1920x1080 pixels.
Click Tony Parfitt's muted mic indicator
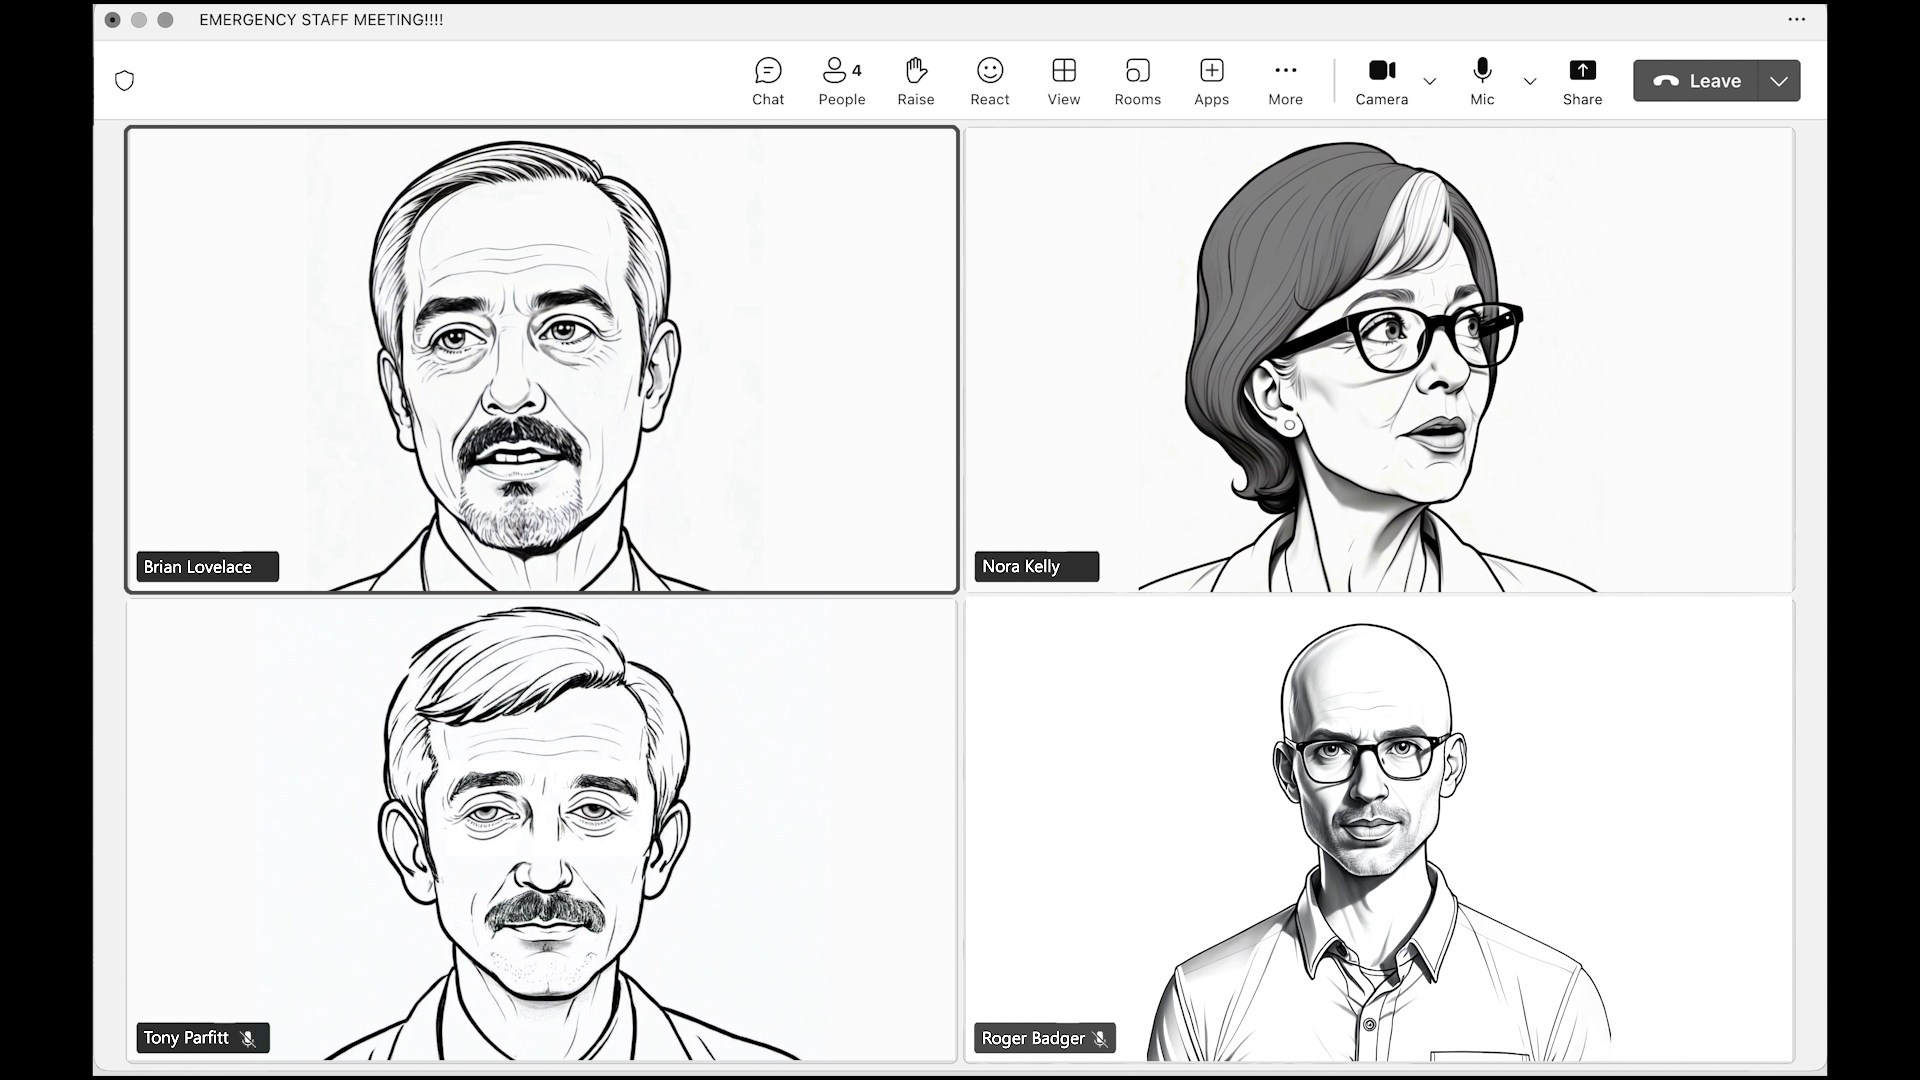pyautogui.click(x=248, y=1039)
